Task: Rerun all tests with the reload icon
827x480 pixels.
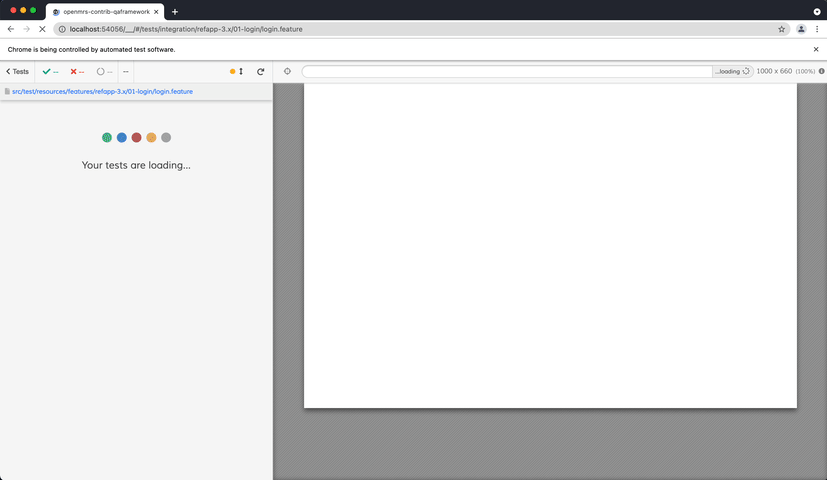Action: pos(261,71)
